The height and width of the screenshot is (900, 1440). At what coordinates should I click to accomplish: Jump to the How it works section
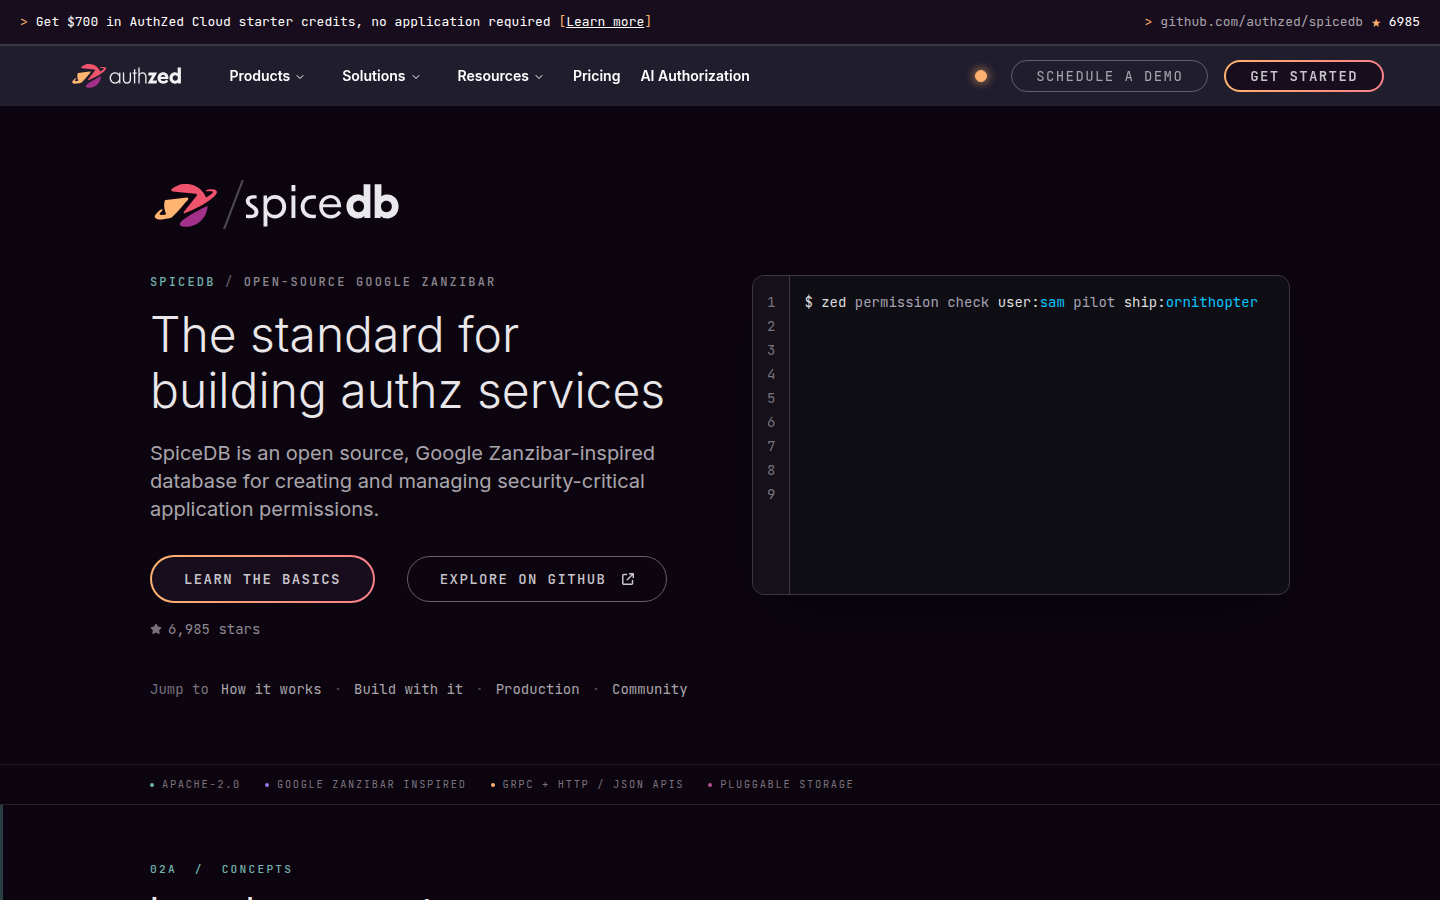271,689
